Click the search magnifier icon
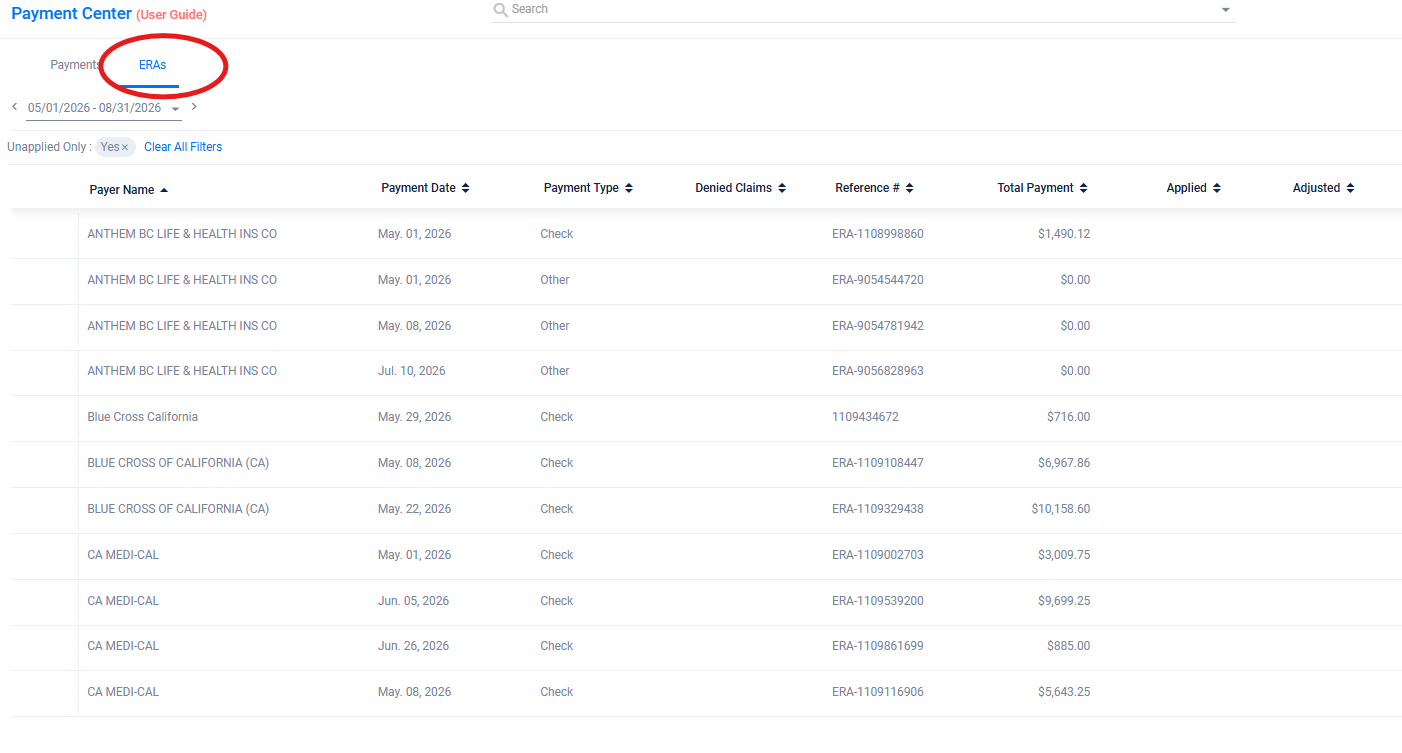 pos(501,10)
